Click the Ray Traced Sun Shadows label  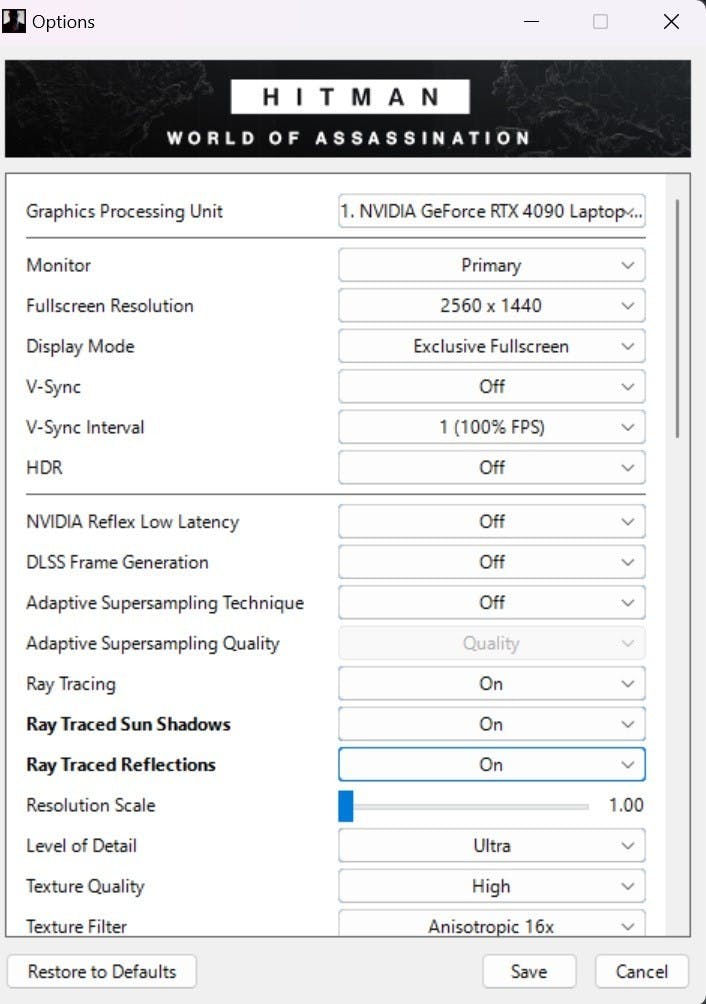coord(128,724)
